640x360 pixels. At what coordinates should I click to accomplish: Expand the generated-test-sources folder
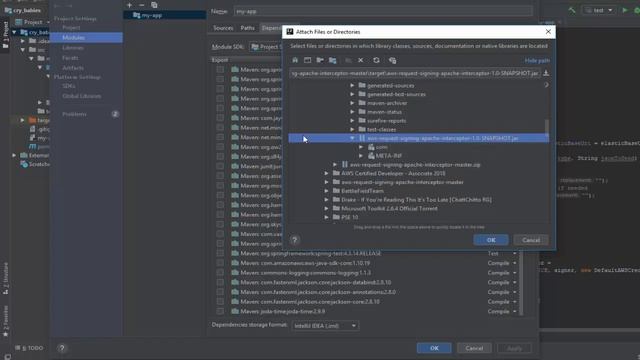tap(352, 94)
